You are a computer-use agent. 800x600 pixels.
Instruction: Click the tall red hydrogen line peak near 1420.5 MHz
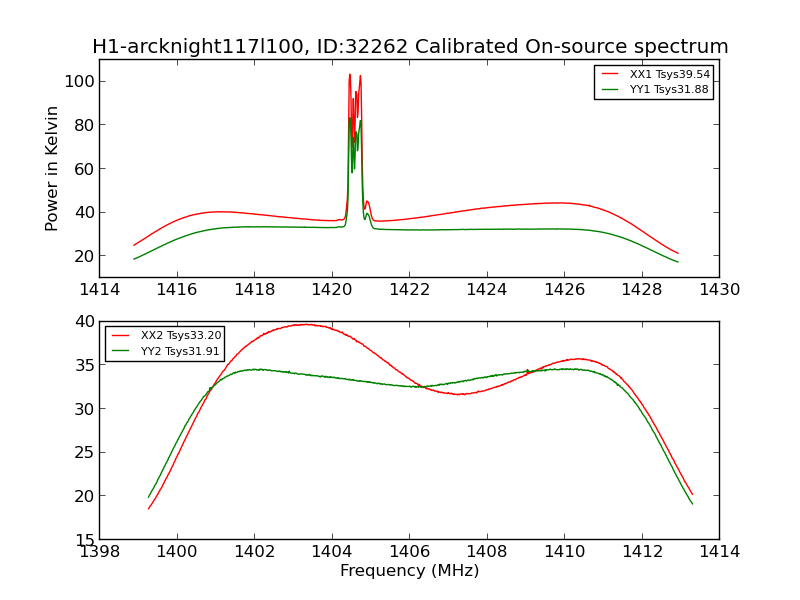350,76
